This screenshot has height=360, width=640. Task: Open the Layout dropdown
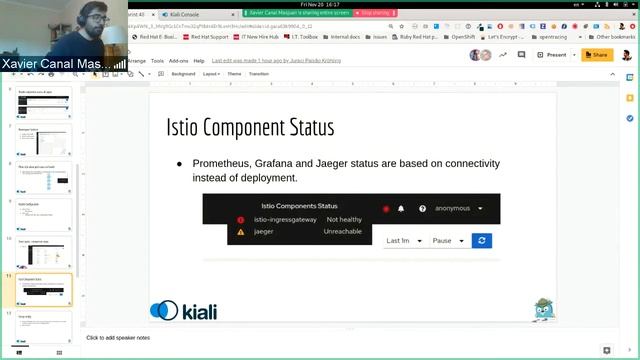(211, 74)
